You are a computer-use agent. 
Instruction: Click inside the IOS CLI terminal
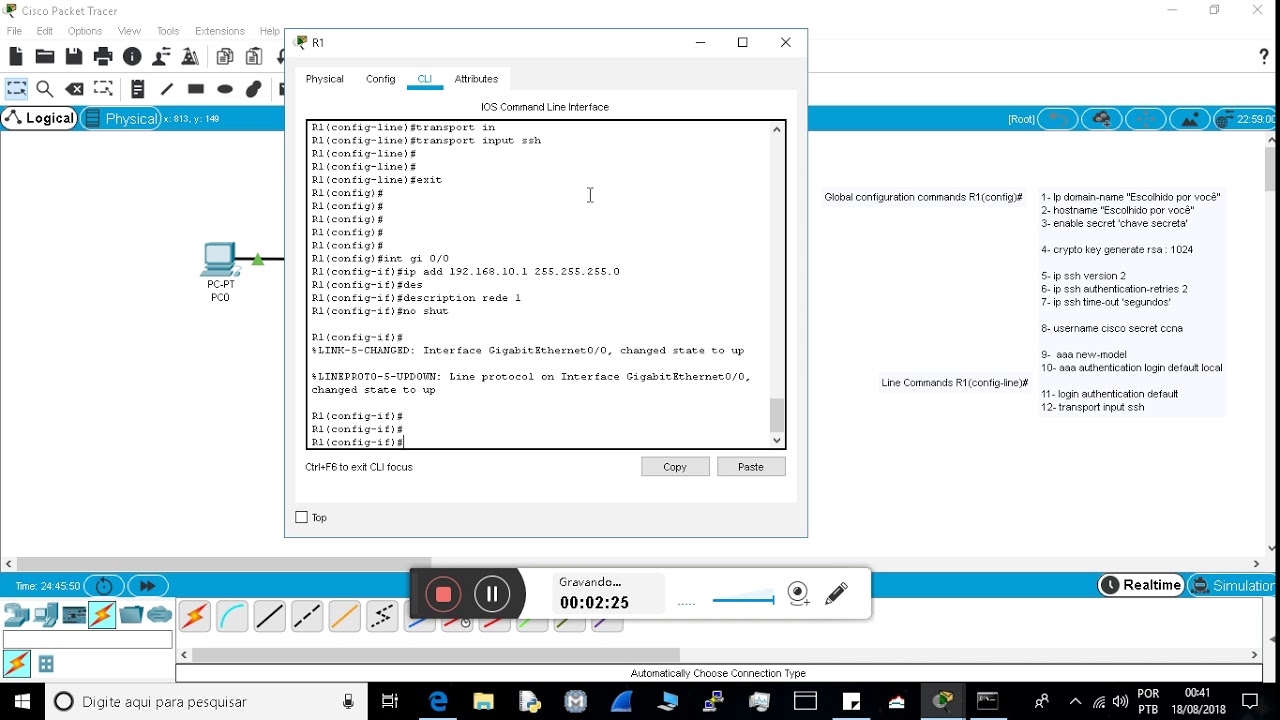[538, 285]
